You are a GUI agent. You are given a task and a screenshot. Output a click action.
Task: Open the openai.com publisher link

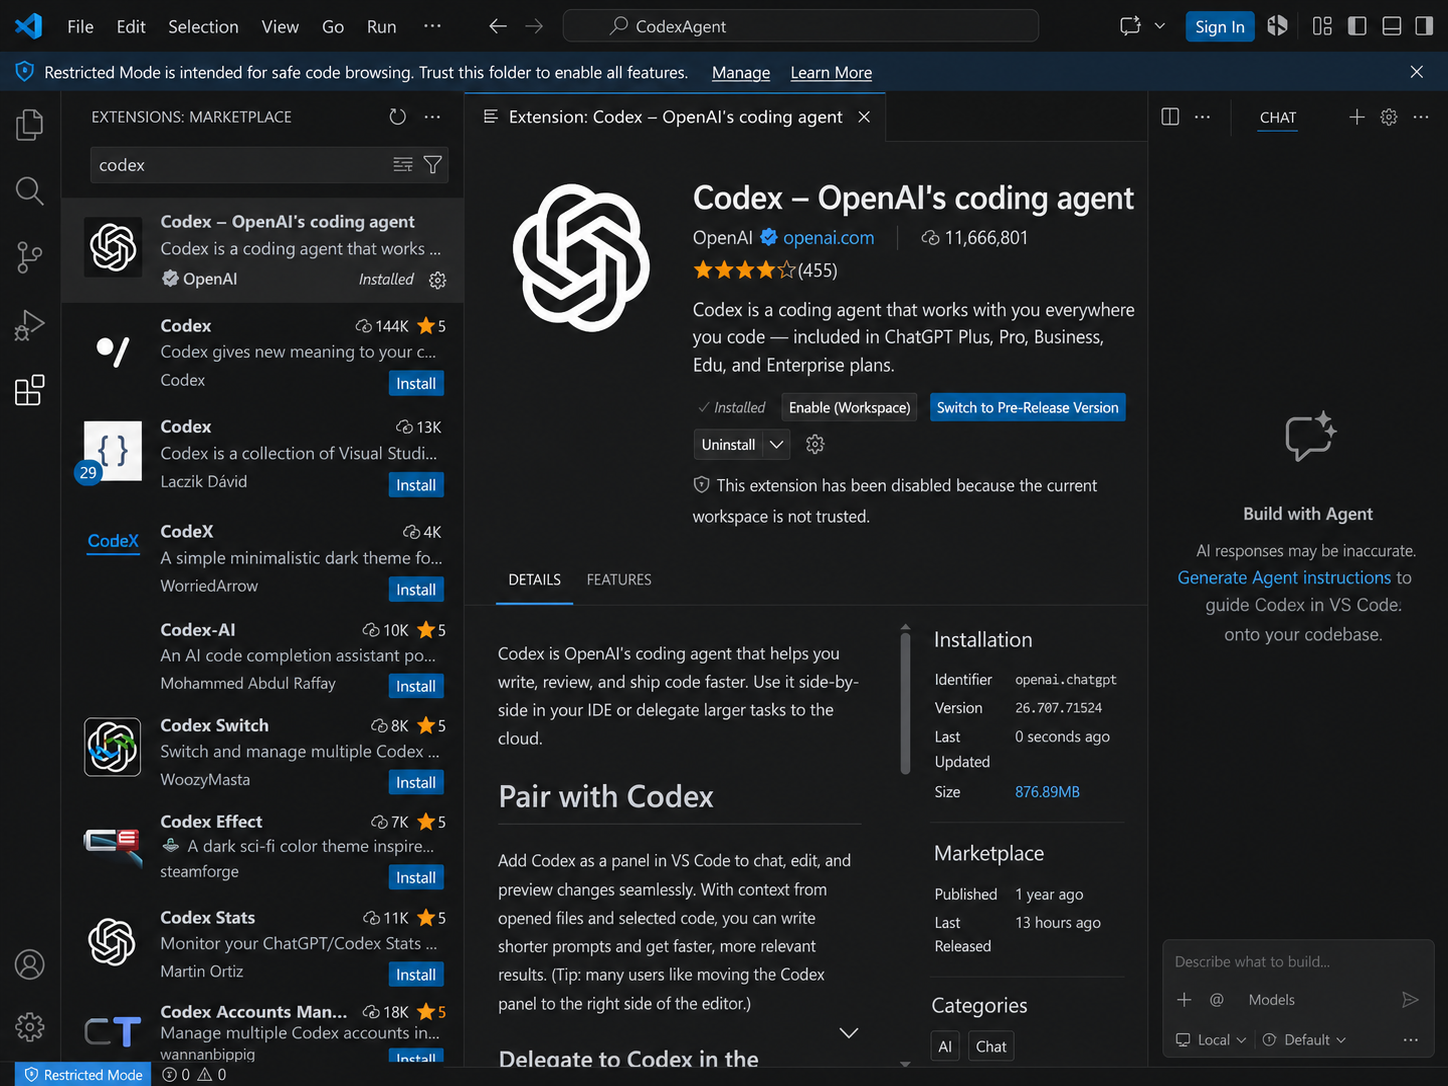point(828,238)
